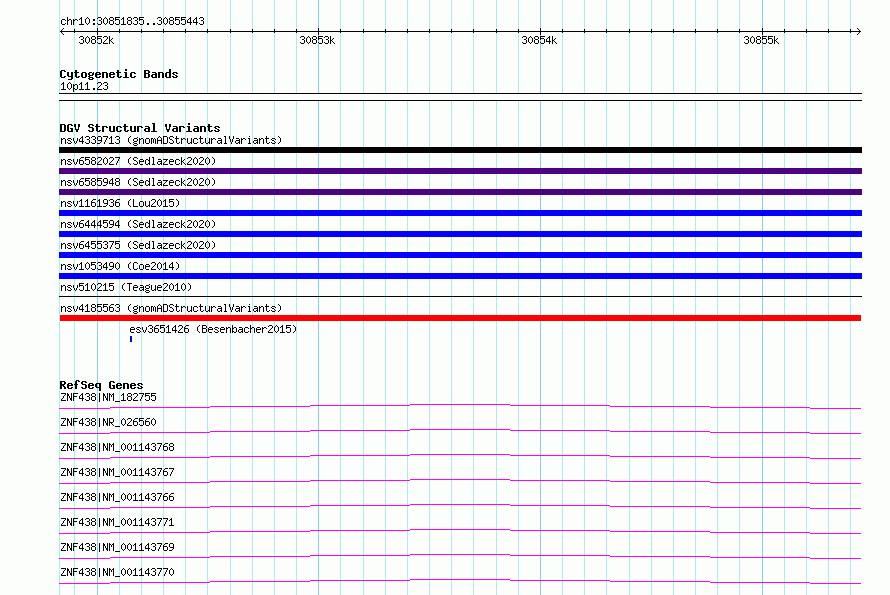This screenshot has width=890, height=595.
Task: Click the 30852k ruler label
Action: [96, 40]
